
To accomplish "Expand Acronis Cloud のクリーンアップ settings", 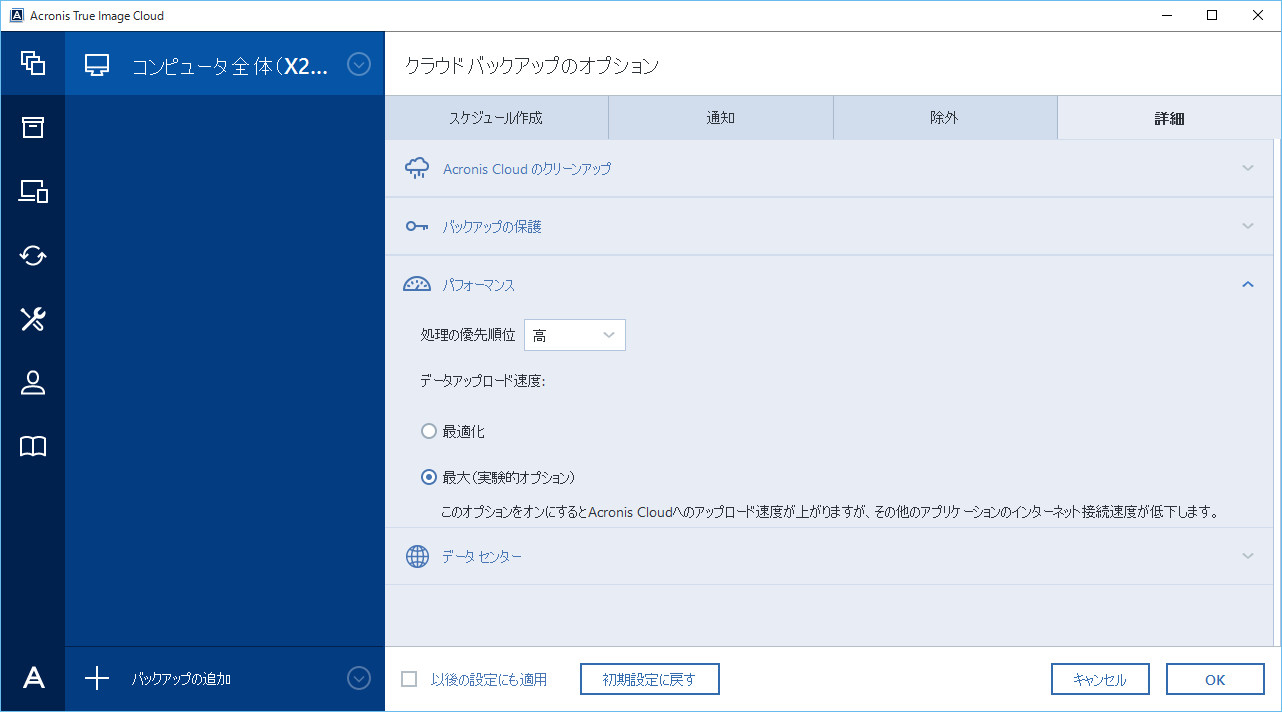I will click(x=1247, y=168).
